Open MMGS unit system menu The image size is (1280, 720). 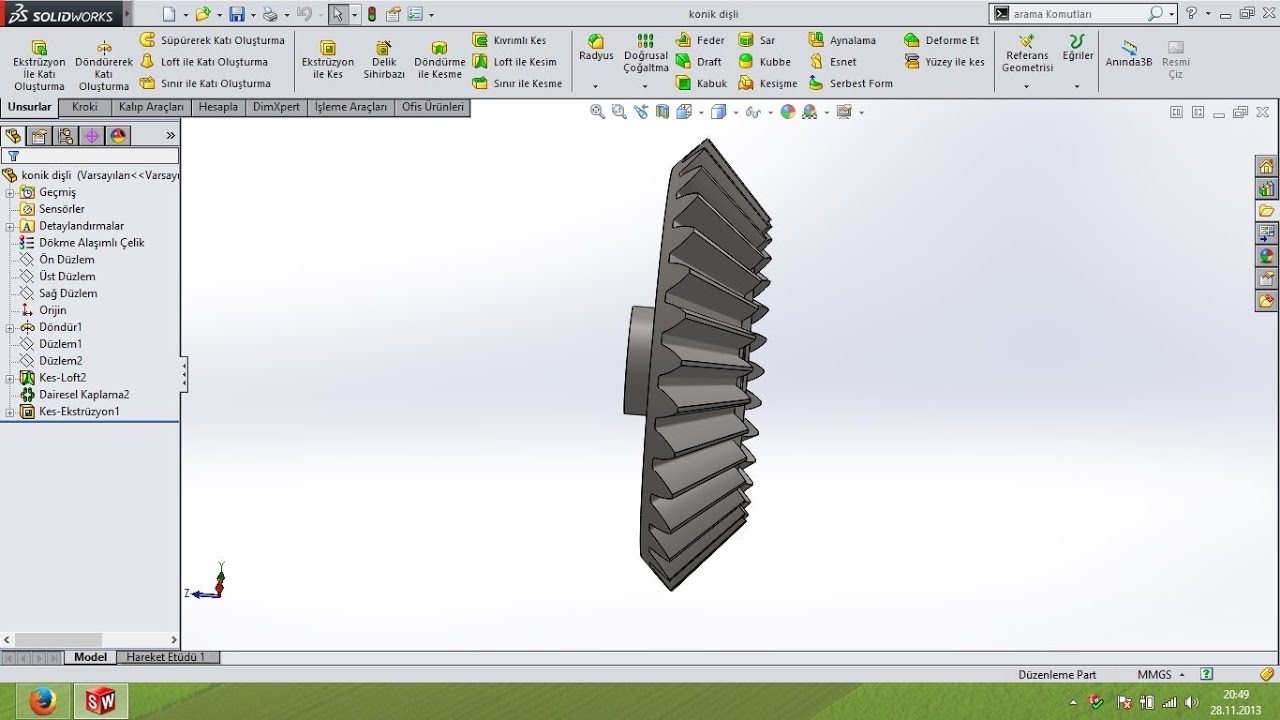point(1161,675)
